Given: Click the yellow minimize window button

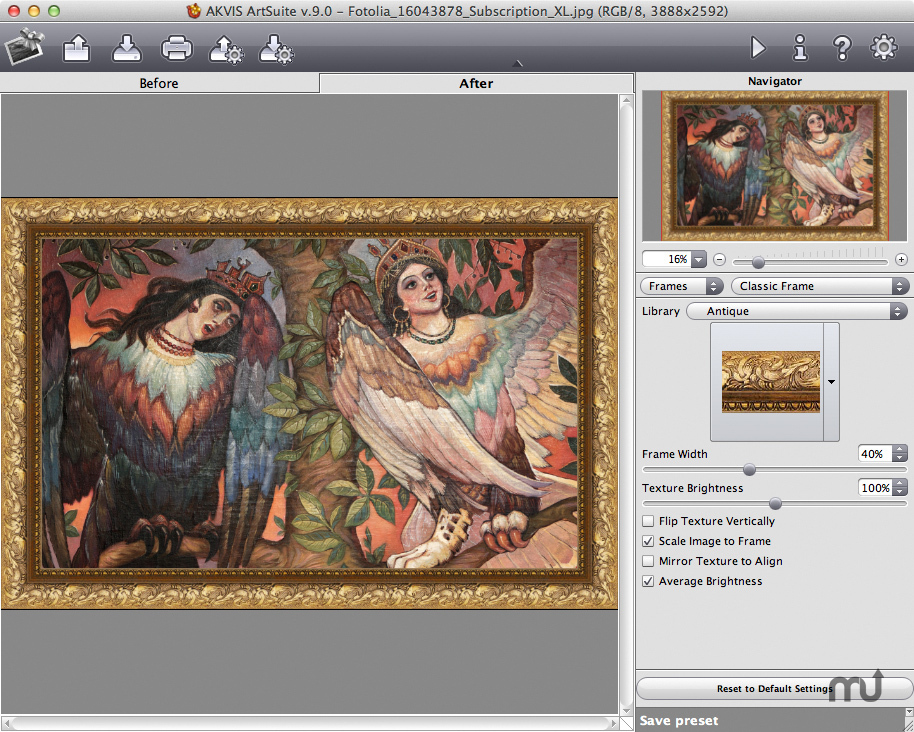Looking at the screenshot, I should pos(34,10).
